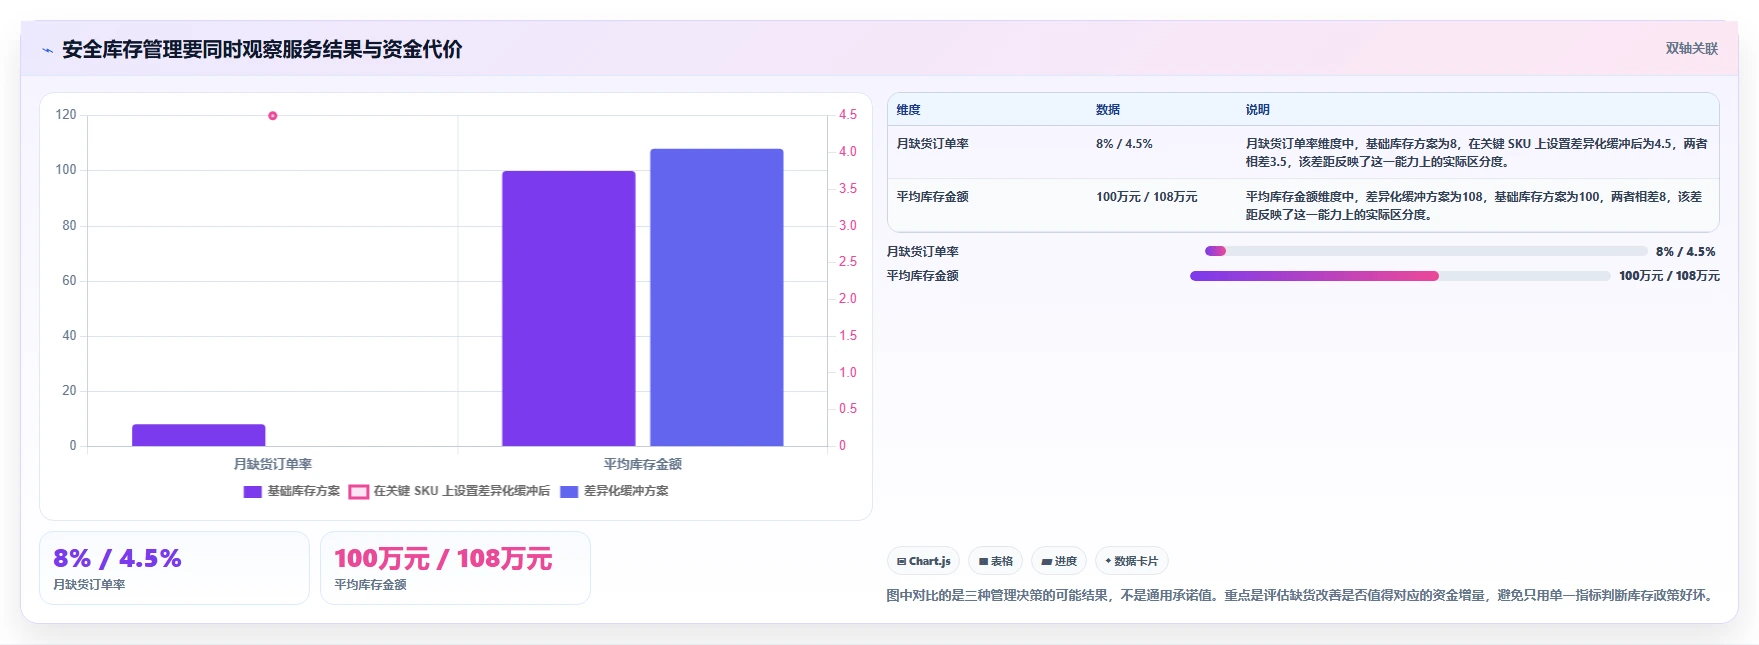Click the footnote starting 图中对比的是三种管理决策
The height and width of the screenshot is (645, 1759).
point(1301,595)
